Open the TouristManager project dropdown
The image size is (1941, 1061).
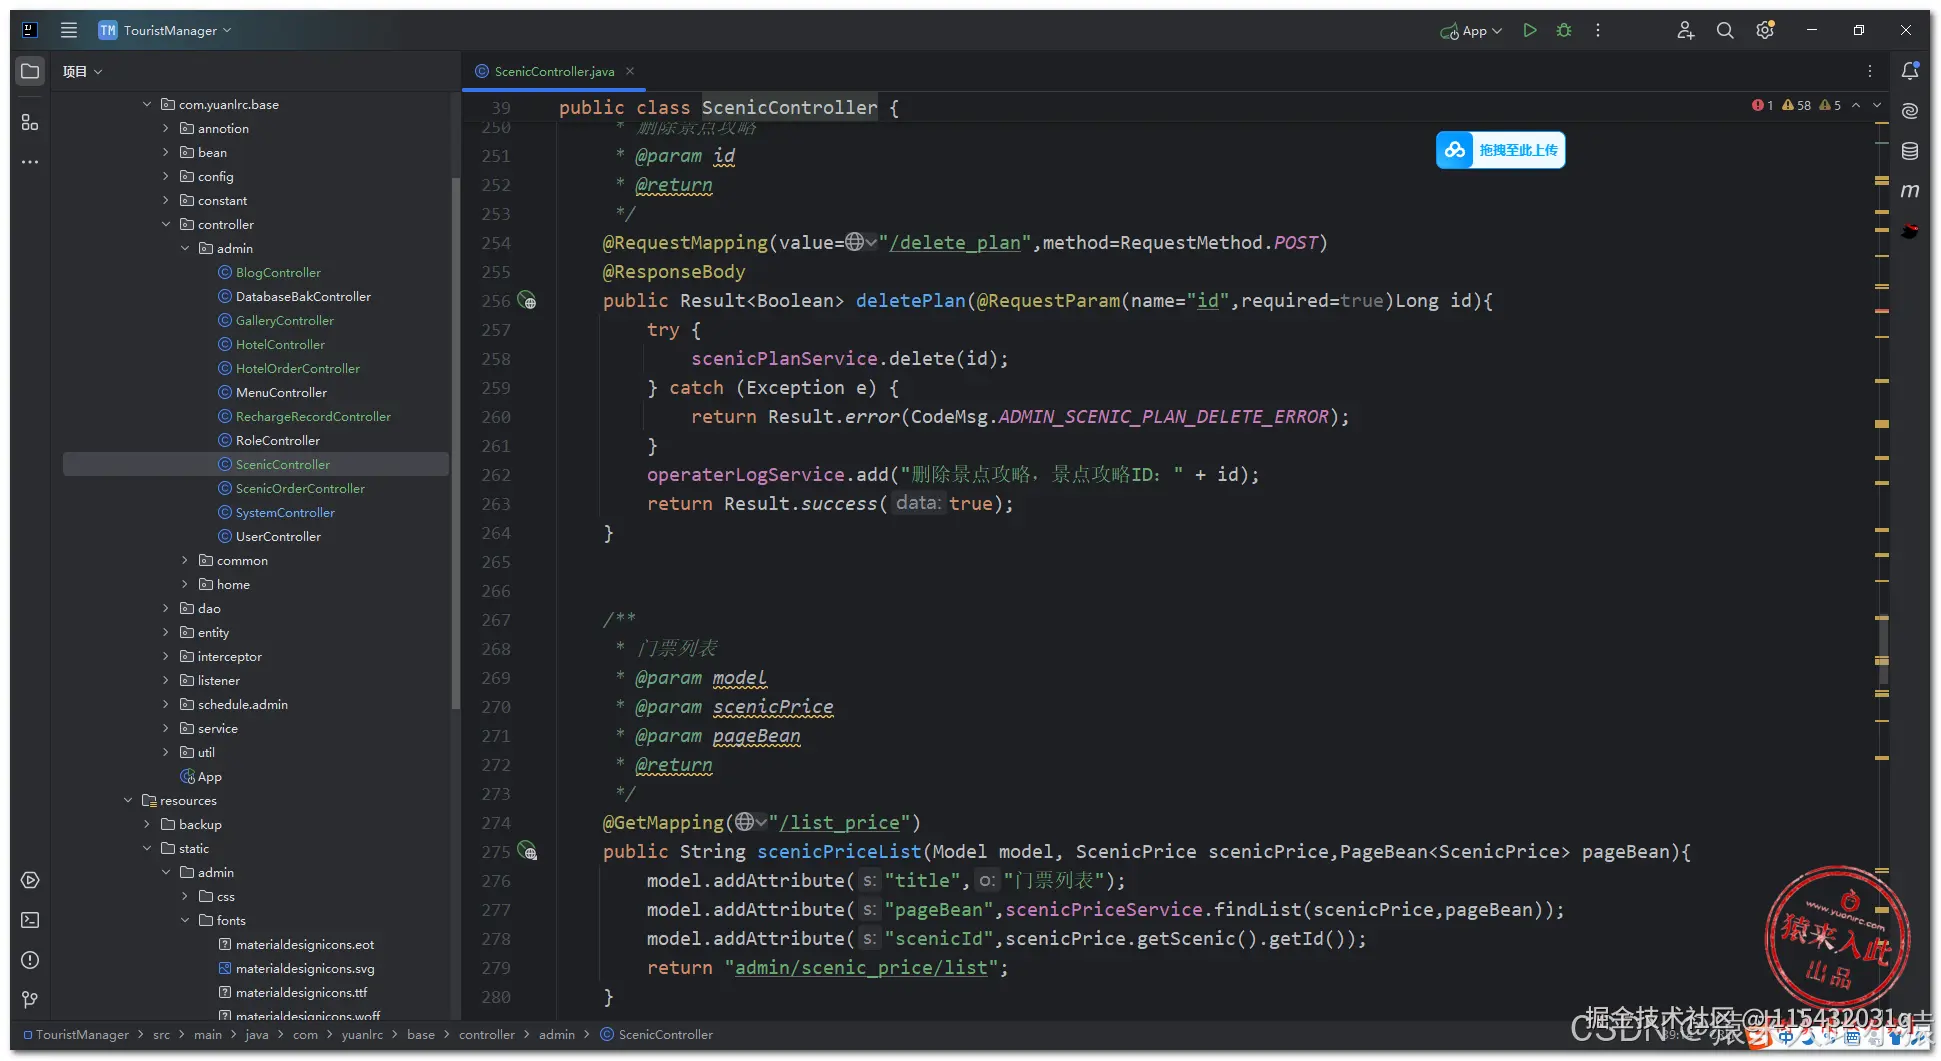click(x=165, y=30)
